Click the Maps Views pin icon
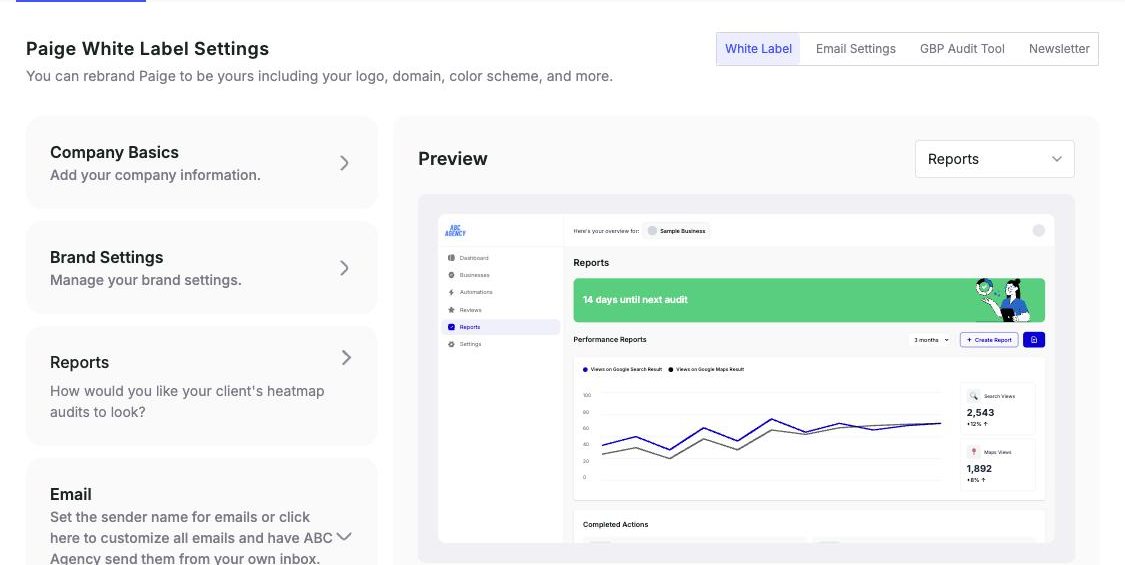The height and width of the screenshot is (565, 1125). coord(974,452)
